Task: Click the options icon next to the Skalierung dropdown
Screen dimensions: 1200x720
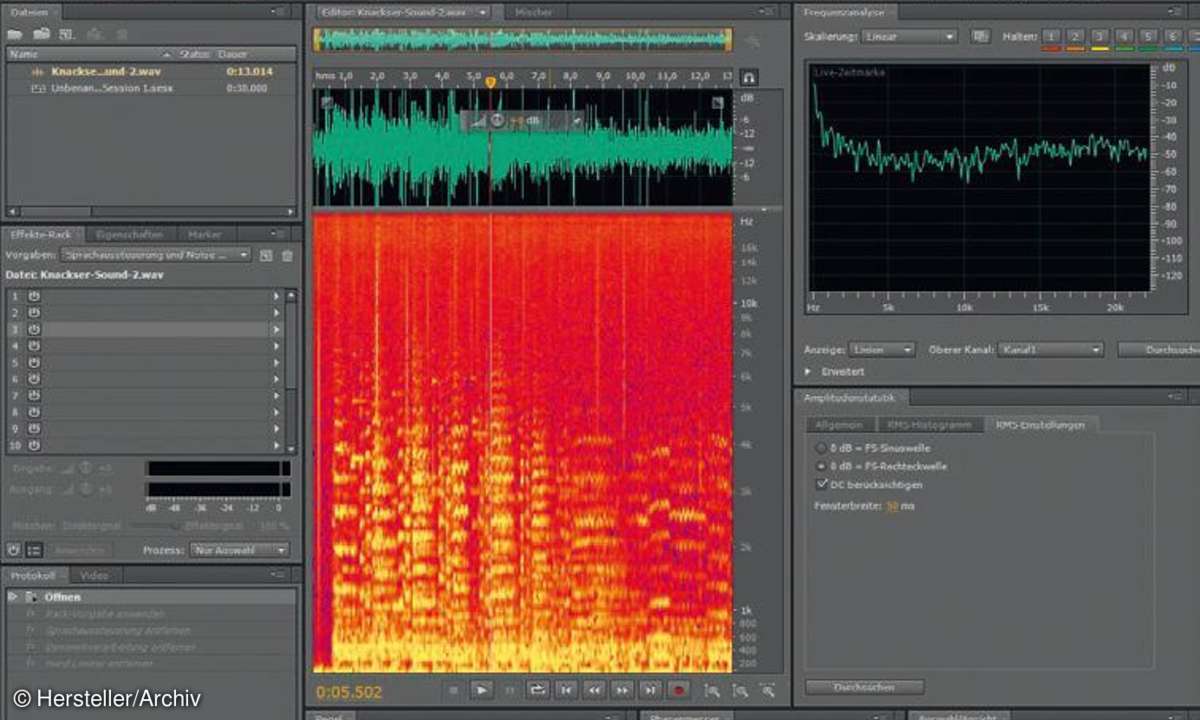Action: click(981, 36)
